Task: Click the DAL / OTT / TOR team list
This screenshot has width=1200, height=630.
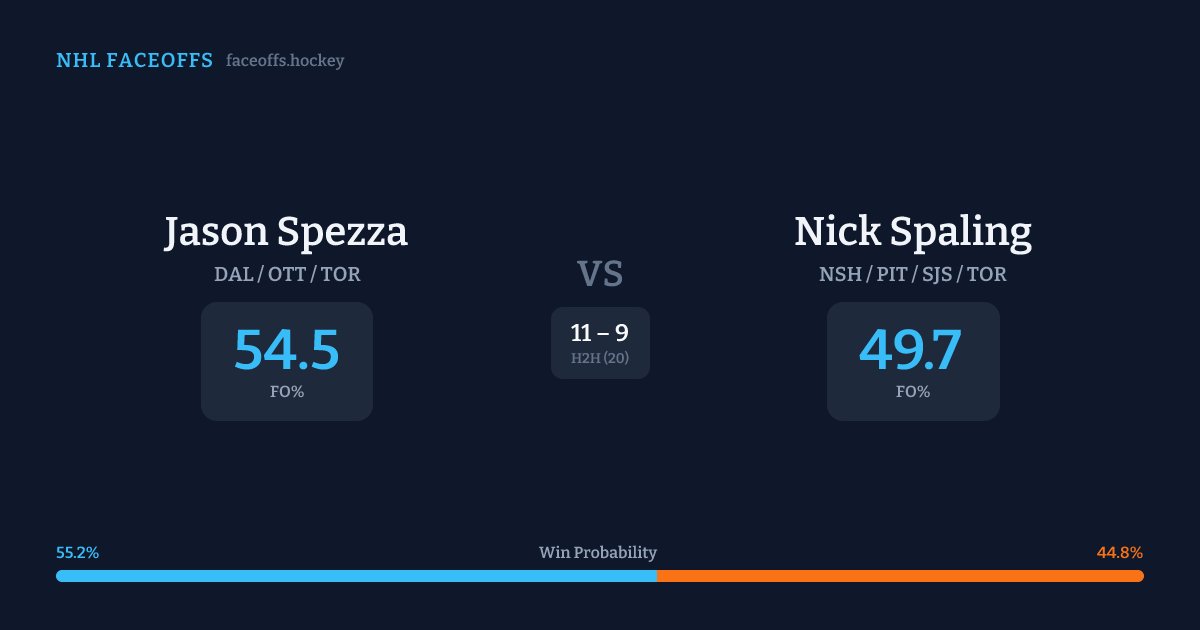Action: [x=286, y=274]
